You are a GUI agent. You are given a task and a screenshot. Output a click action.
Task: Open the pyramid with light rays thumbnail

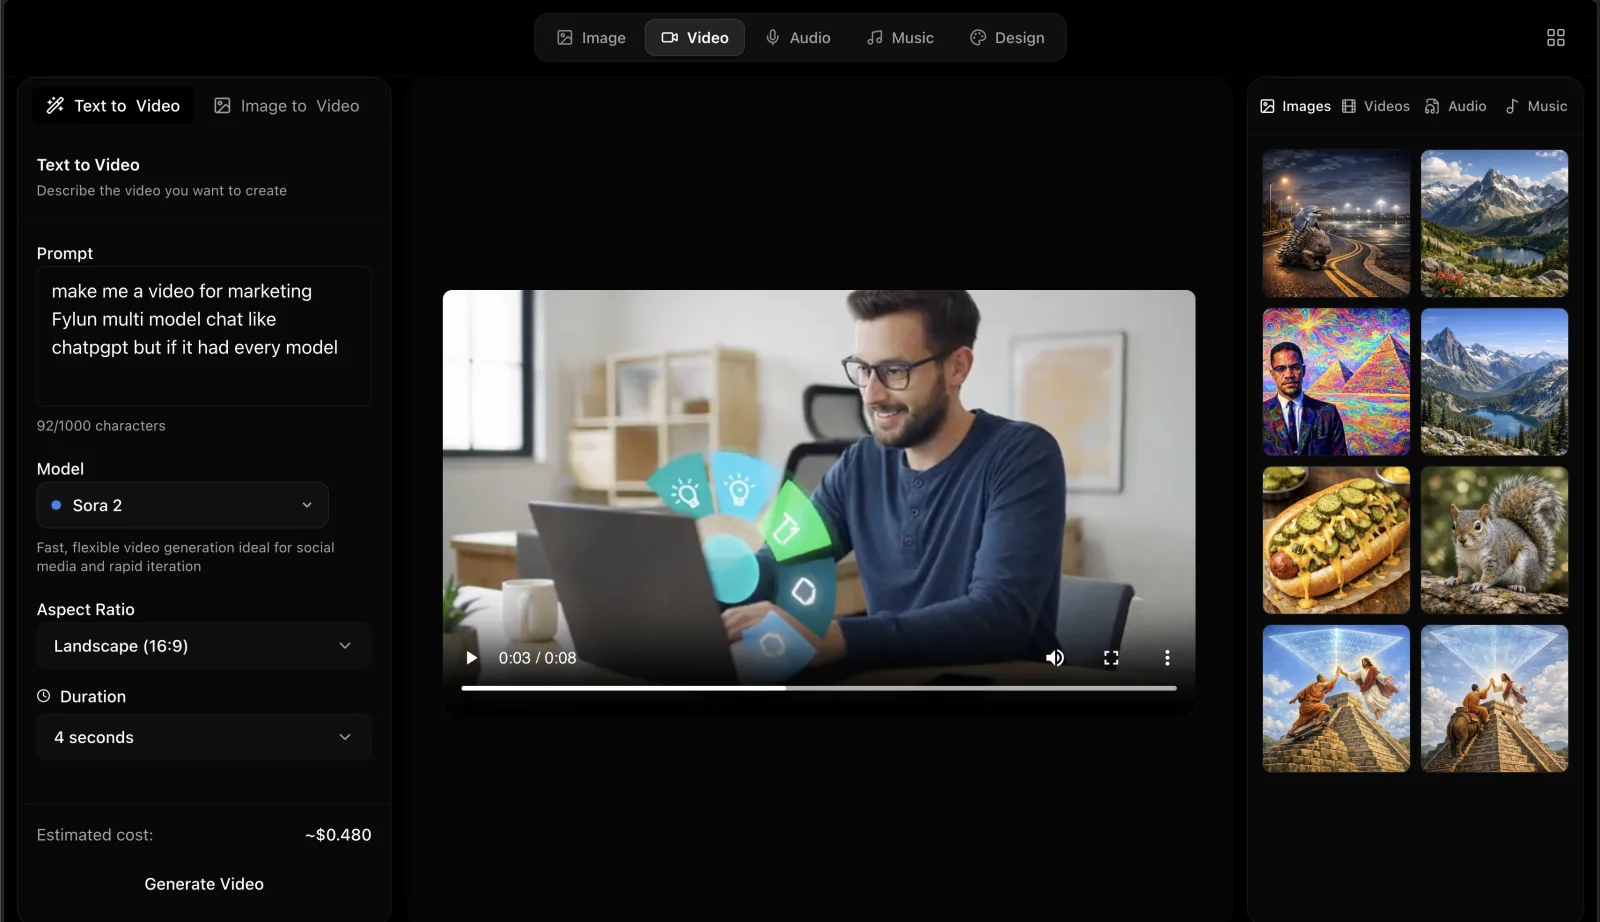1495,699
